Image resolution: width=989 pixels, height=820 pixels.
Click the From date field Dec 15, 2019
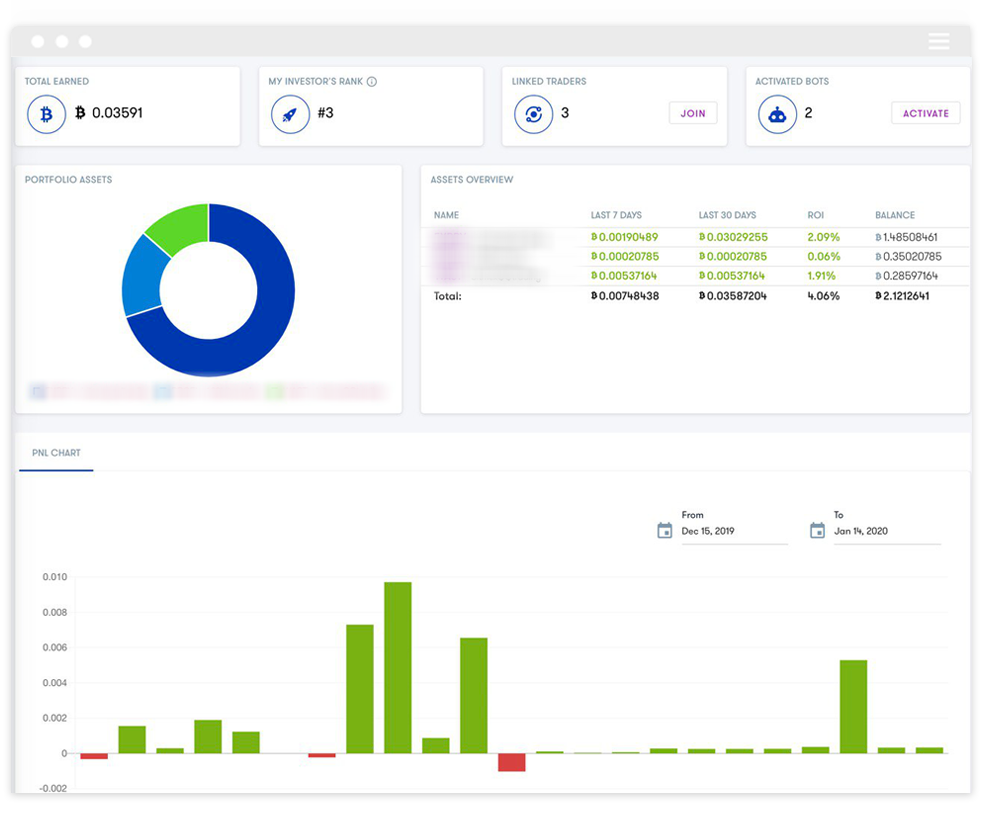click(x=734, y=531)
